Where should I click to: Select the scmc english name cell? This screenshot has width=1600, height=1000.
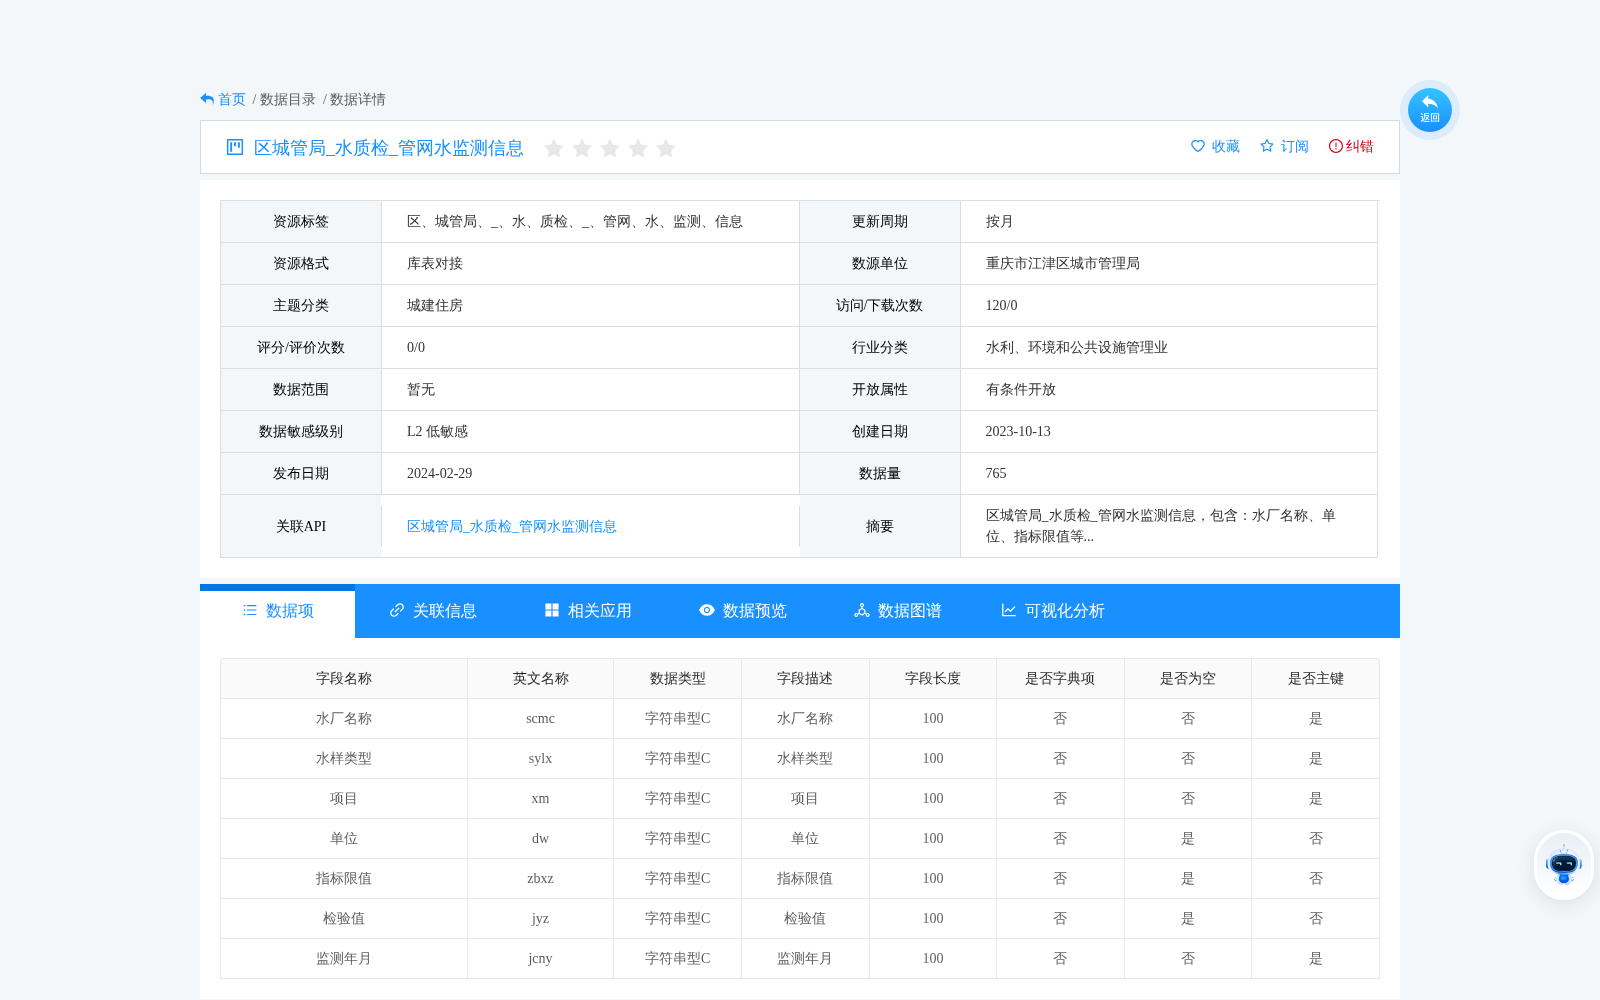click(x=540, y=718)
